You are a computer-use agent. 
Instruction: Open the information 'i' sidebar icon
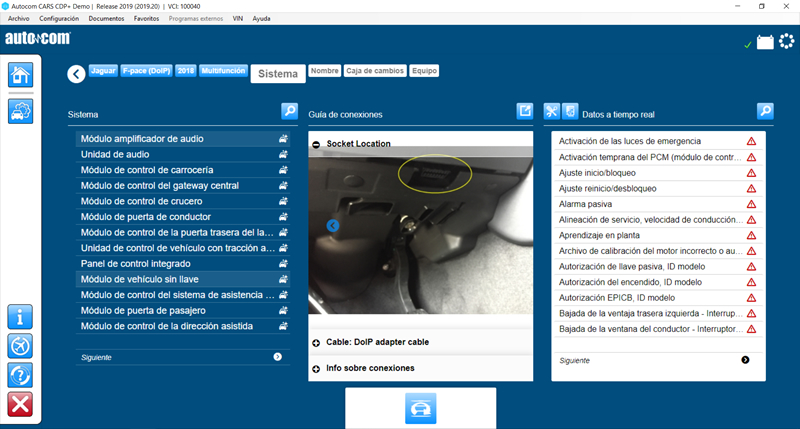click(20, 317)
